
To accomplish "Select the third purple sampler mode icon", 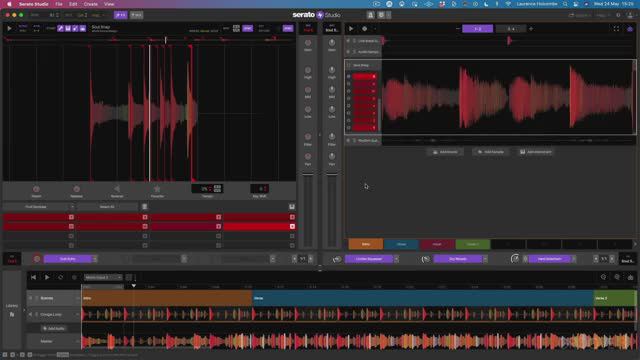I will pyautogui.click(x=75, y=28).
